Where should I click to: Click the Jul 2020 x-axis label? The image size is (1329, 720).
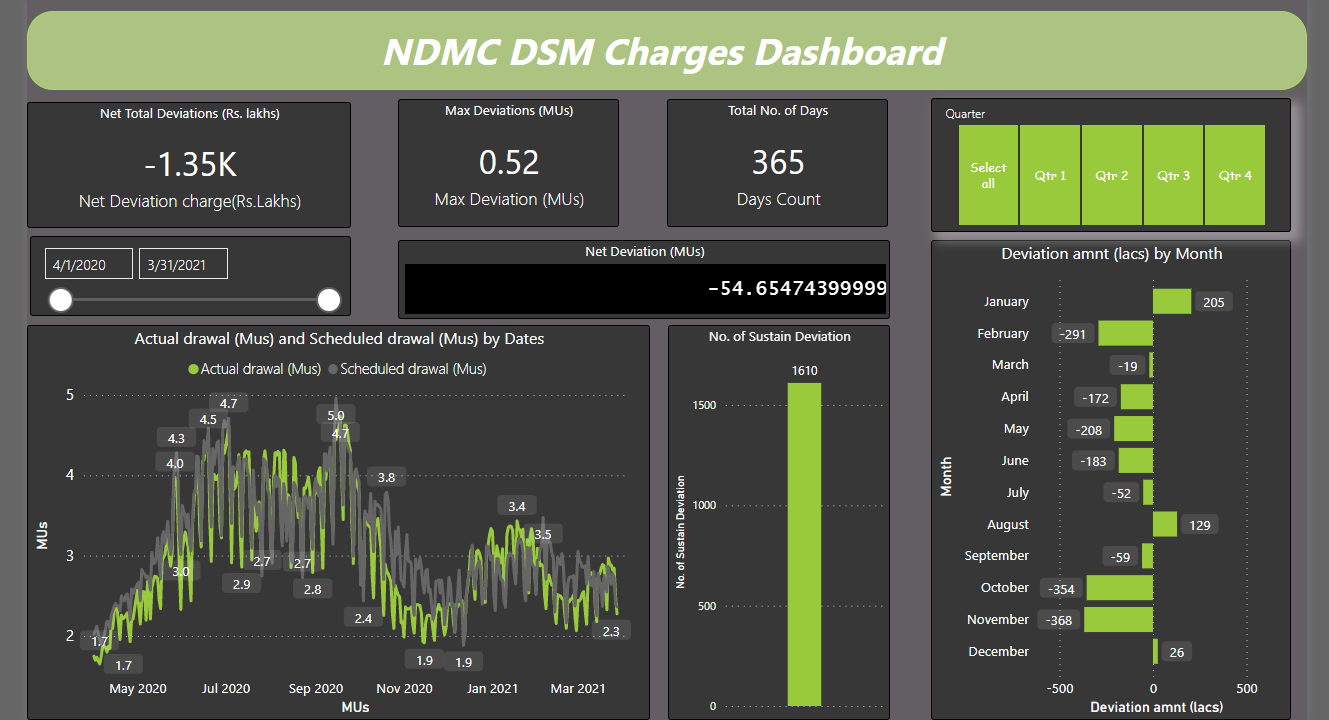pos(226,688)
